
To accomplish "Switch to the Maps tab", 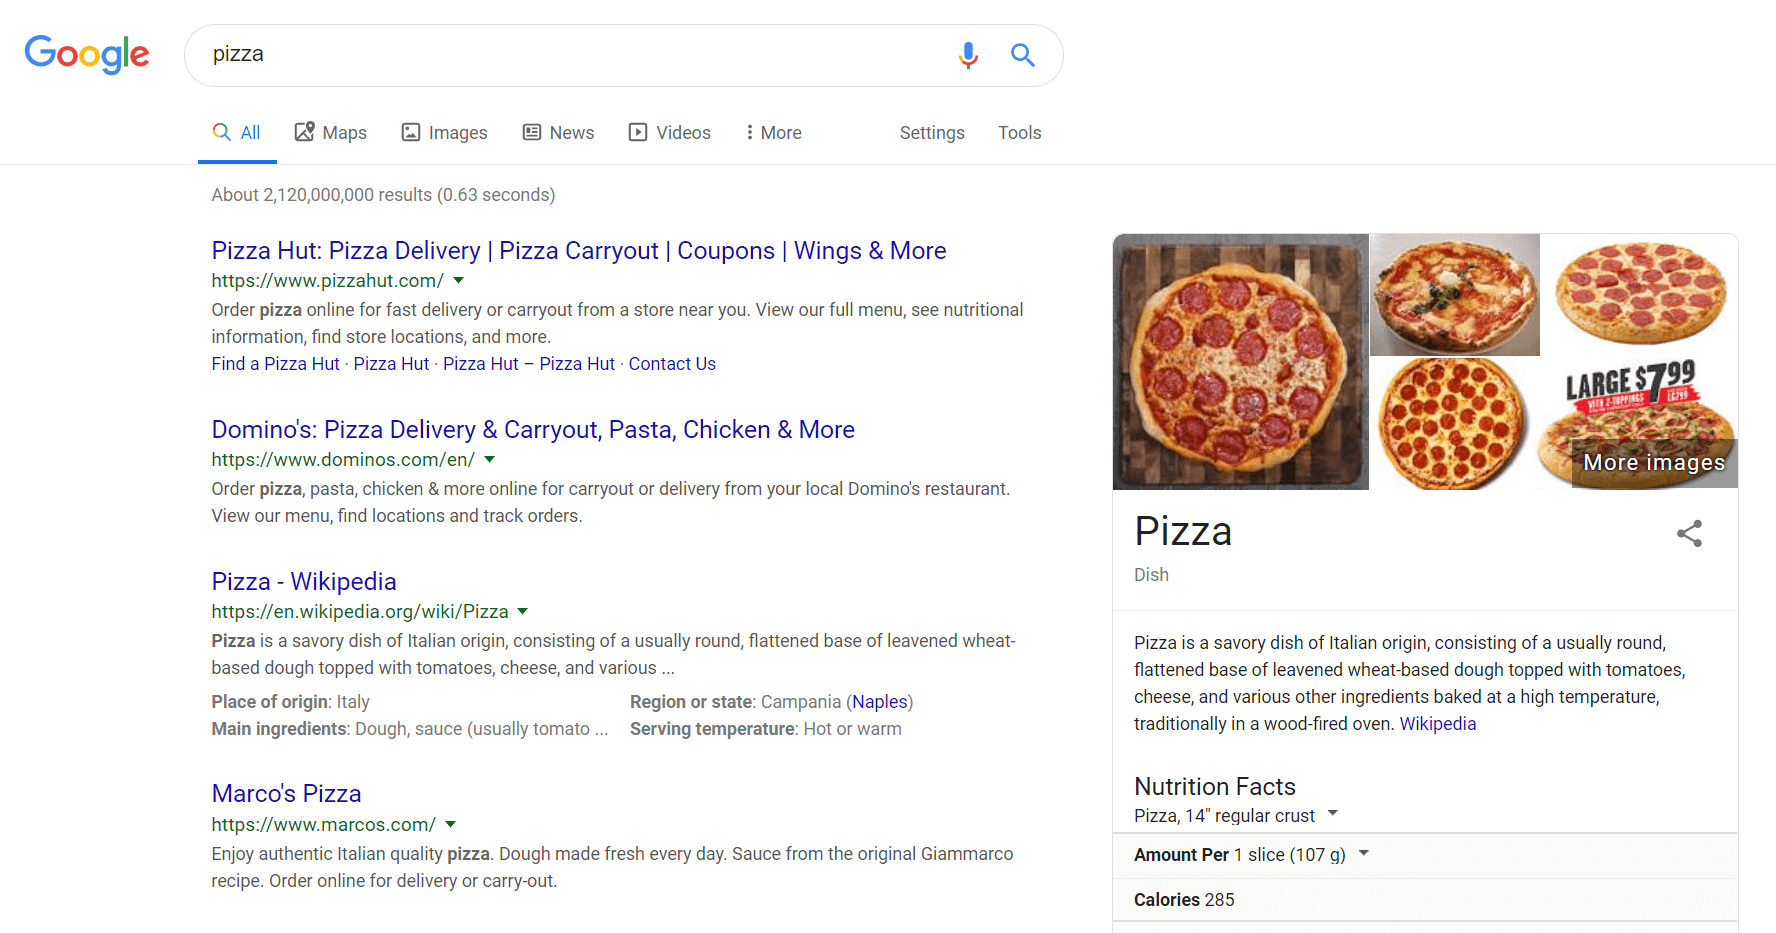I will tap(330, 133).
